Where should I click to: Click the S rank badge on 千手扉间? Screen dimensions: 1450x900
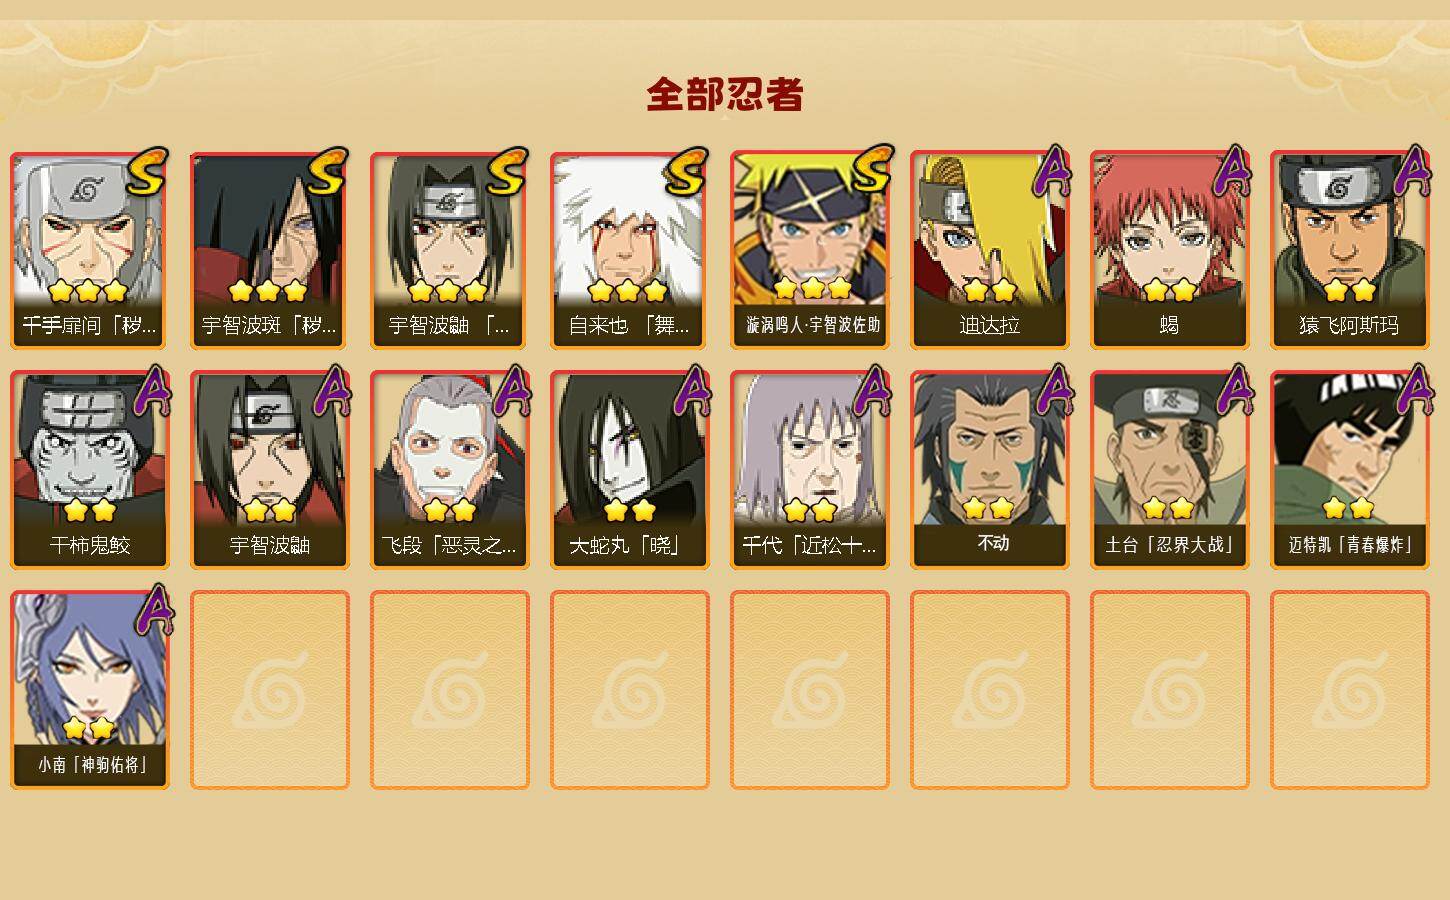[x=147, y=171]
